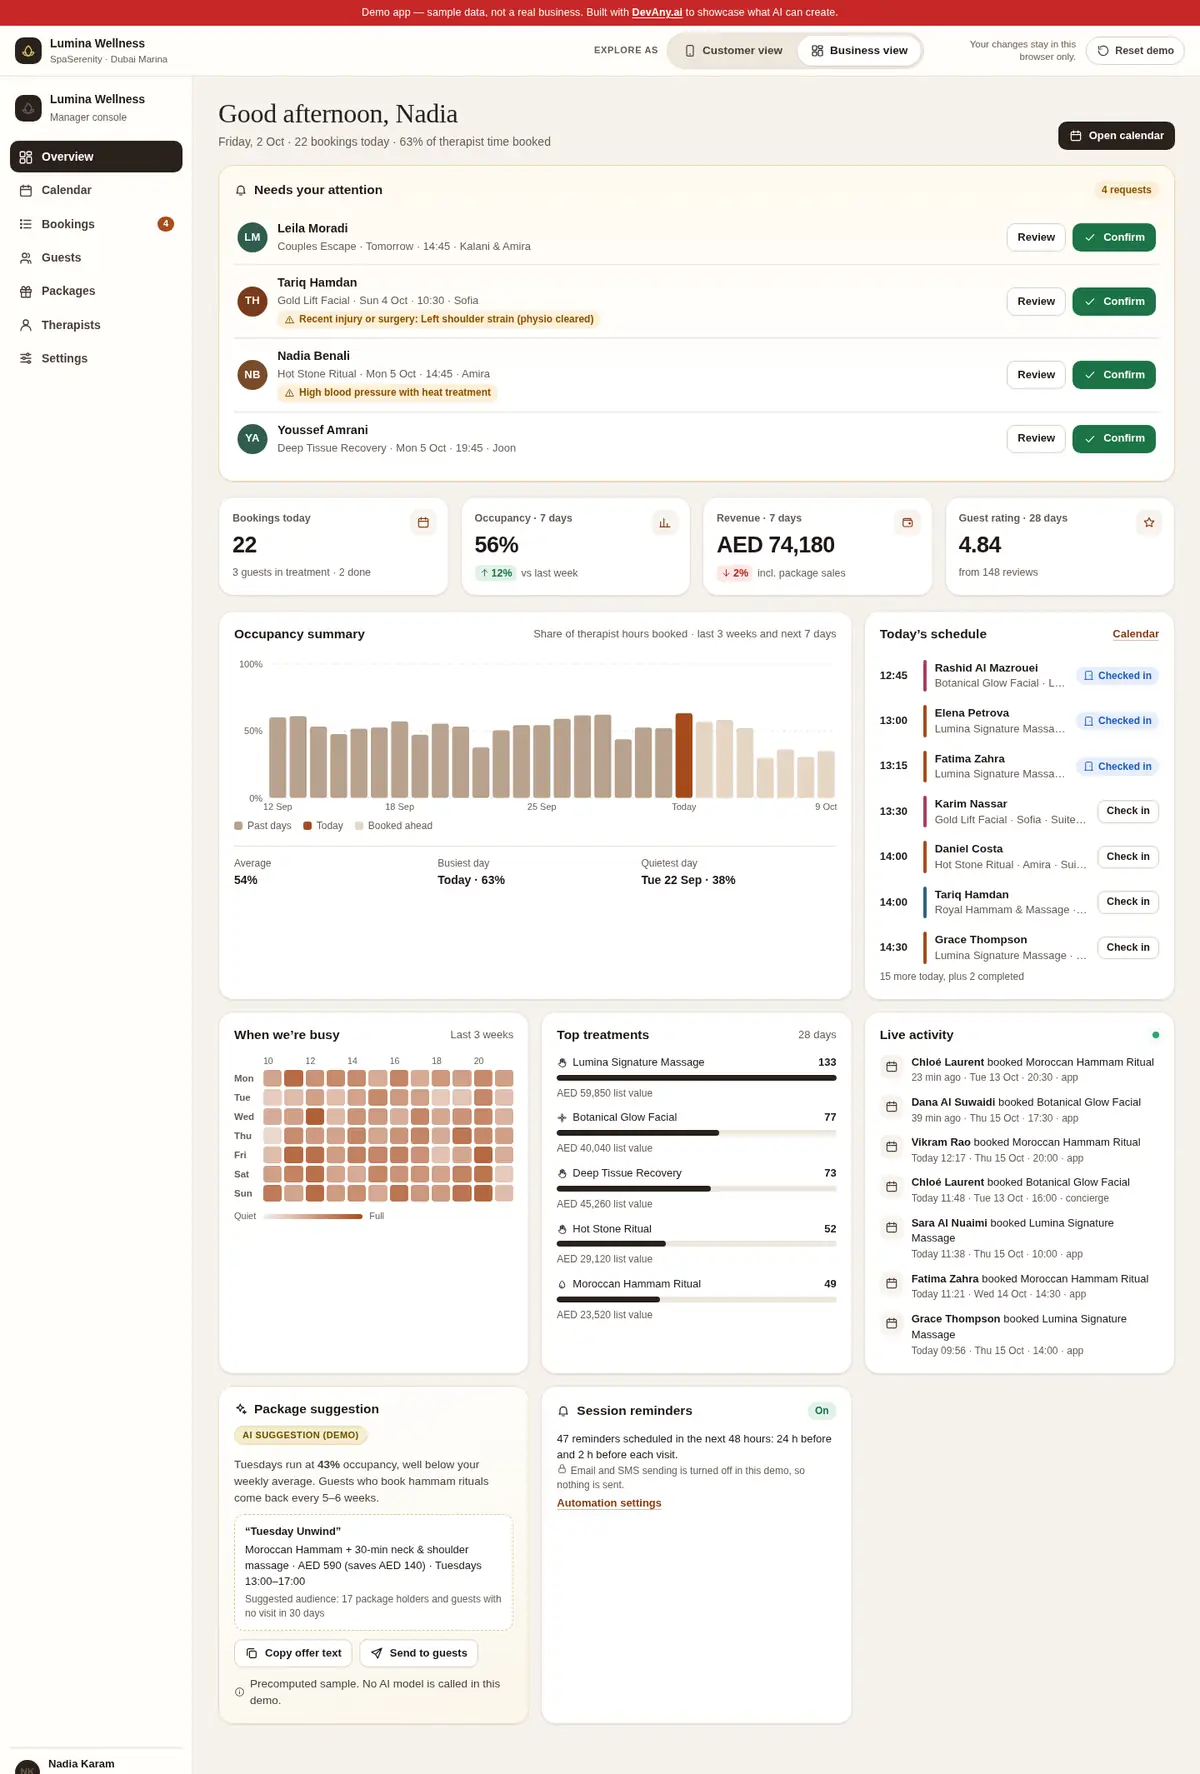Open Guests in the sidebar
Screen dimensions: 1200x1774
tap(96, 258)
